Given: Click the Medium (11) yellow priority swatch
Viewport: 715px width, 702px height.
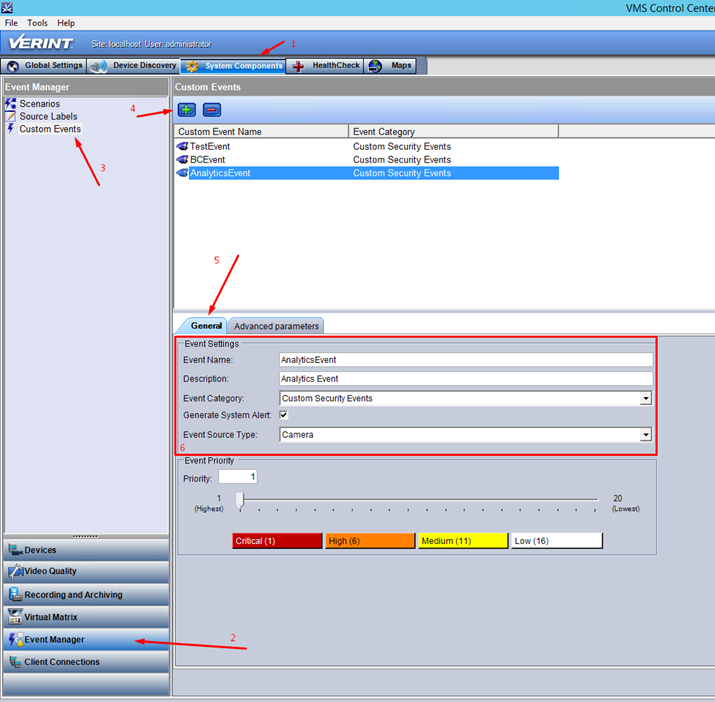Looking at the screenshot, I should click(463, 541).
